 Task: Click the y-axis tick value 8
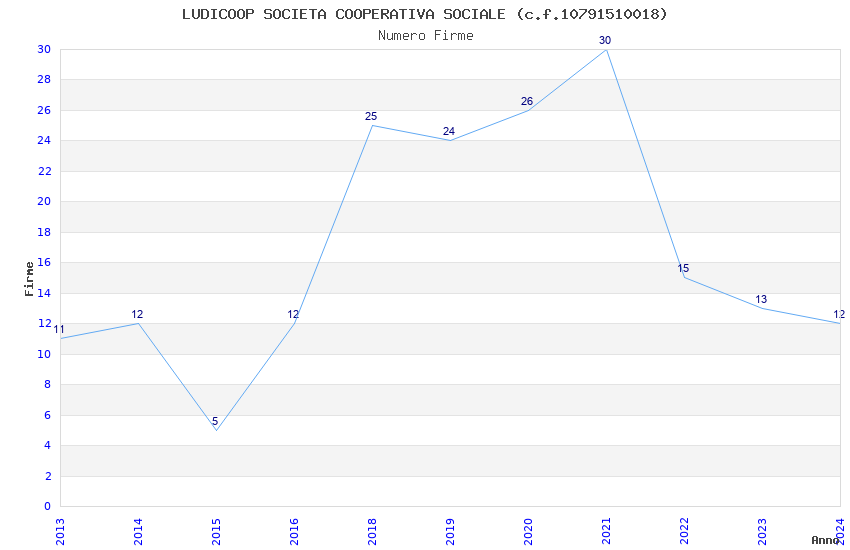pos(48,385)
